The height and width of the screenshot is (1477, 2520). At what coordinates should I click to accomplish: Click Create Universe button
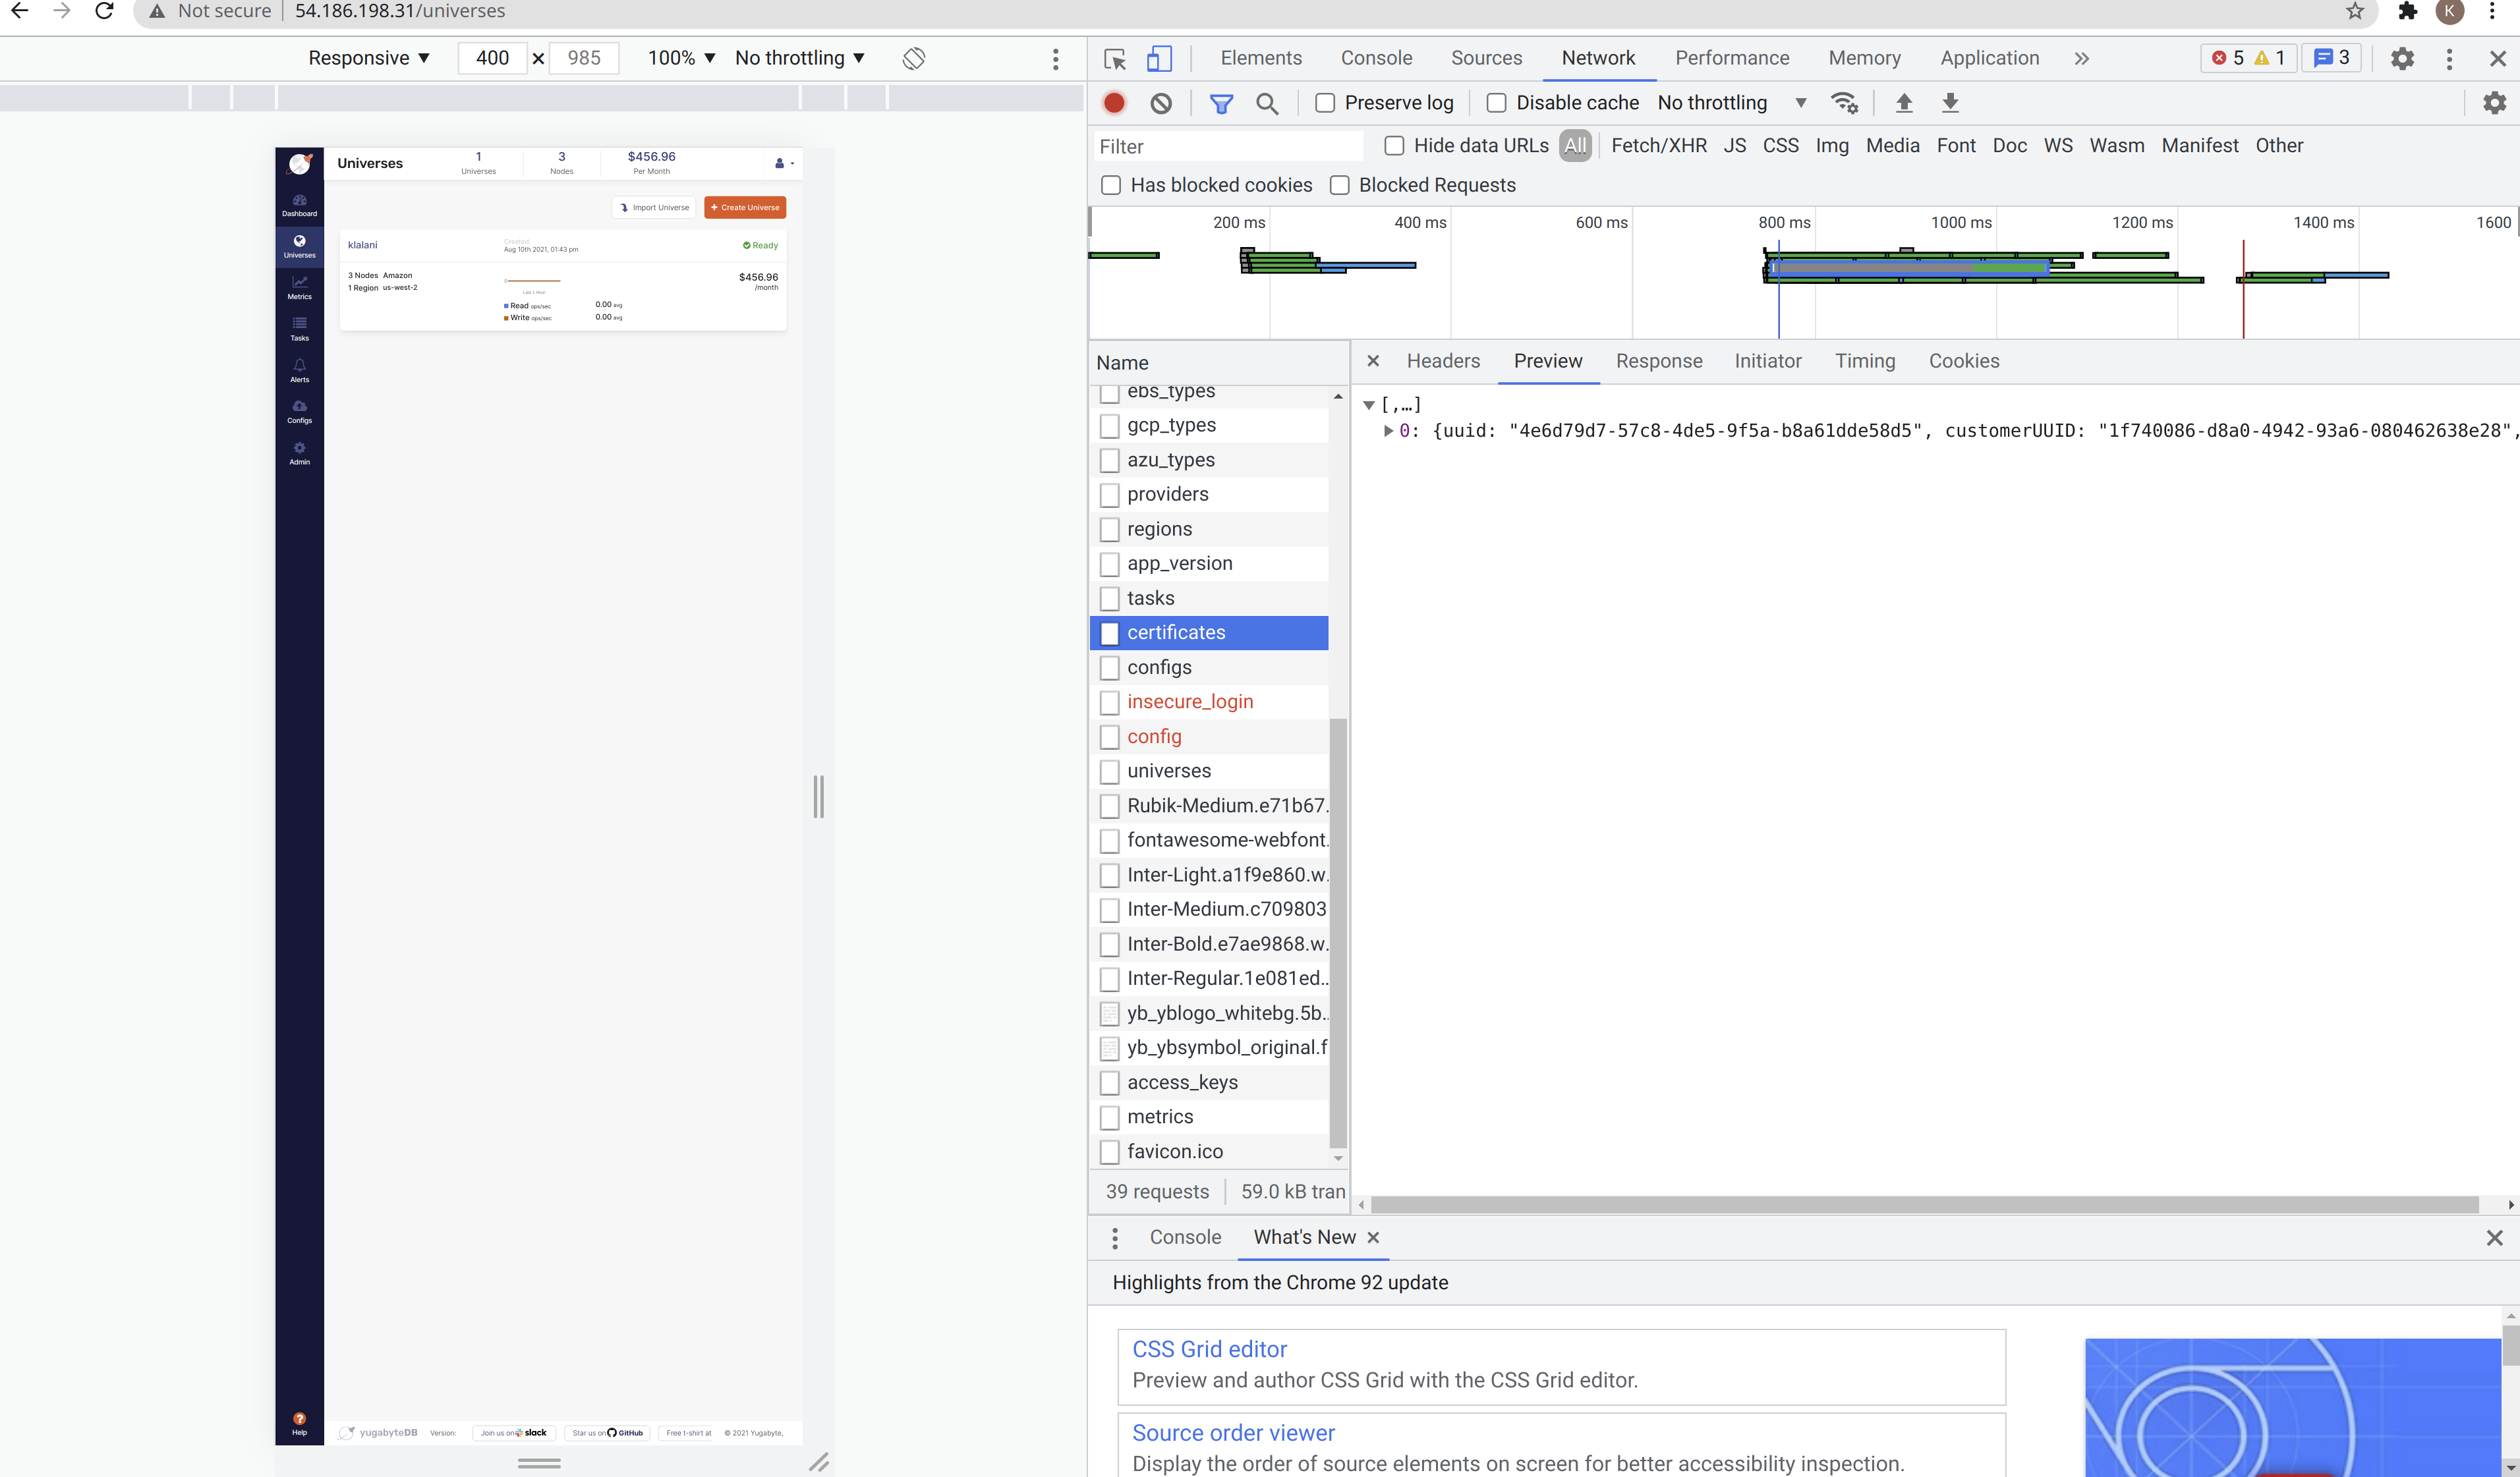point(745,207)
